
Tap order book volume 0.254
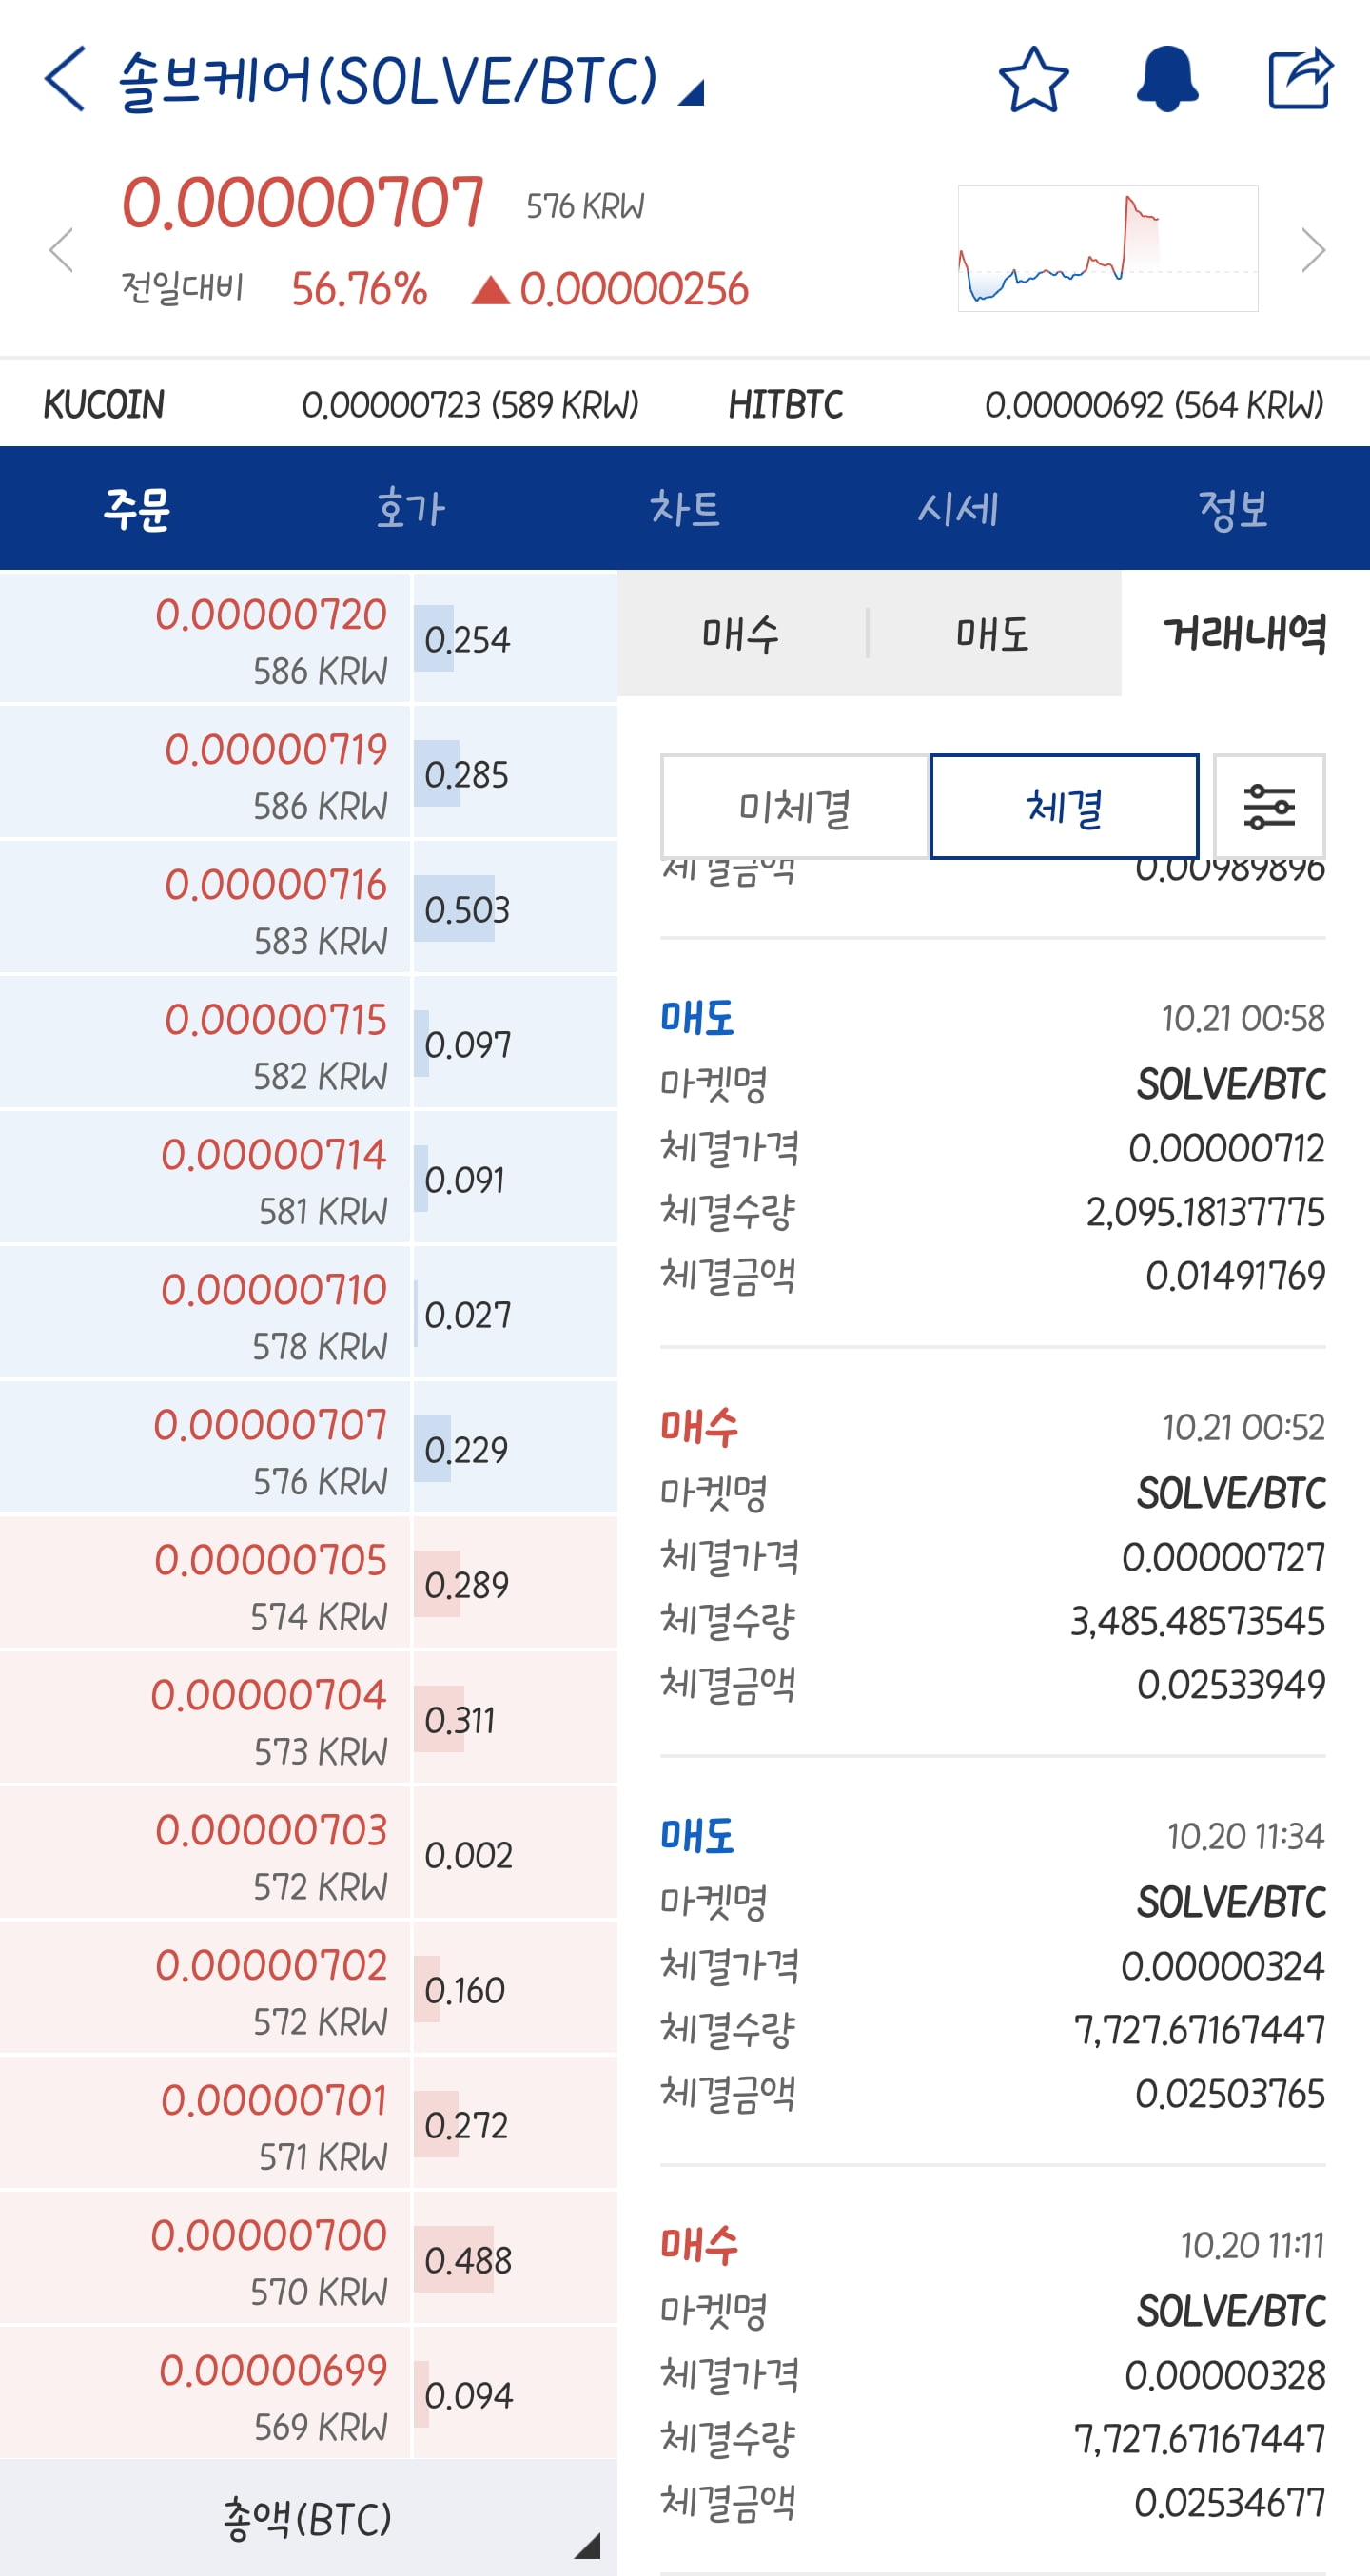click(x=467, y=640)
